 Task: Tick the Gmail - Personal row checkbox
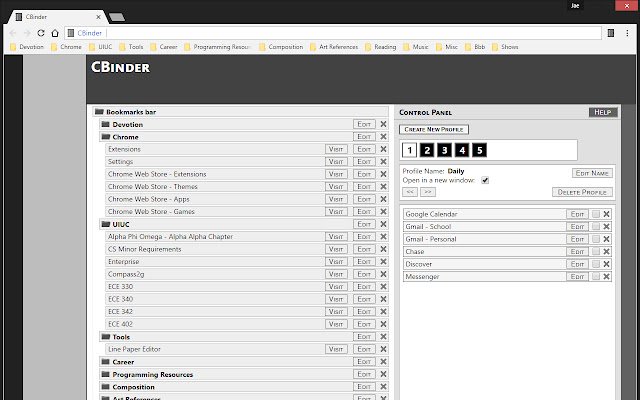tap(596, 239)
